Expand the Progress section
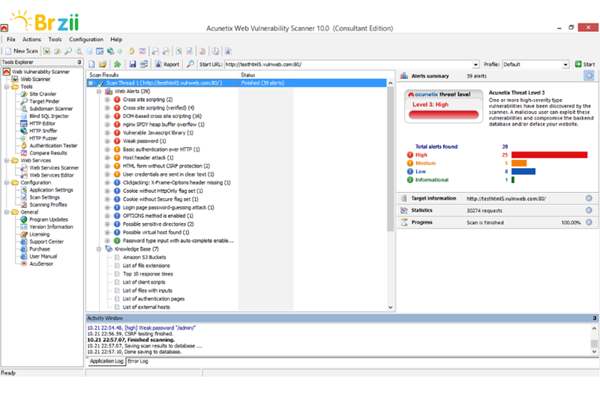This screenshot has width=600, height=400. click(x=589, y=222)
